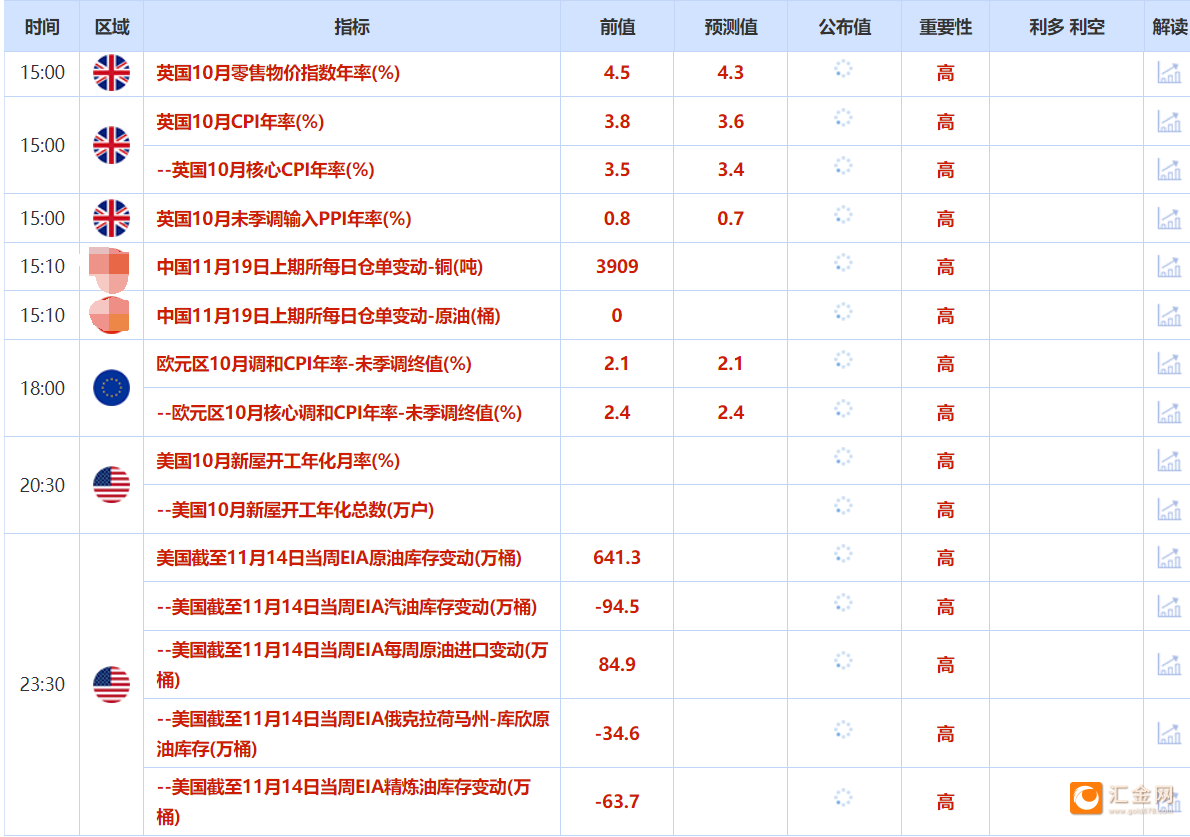Open the chart icon for 新屋开工年化总数 row

(x=1167, y=509)
